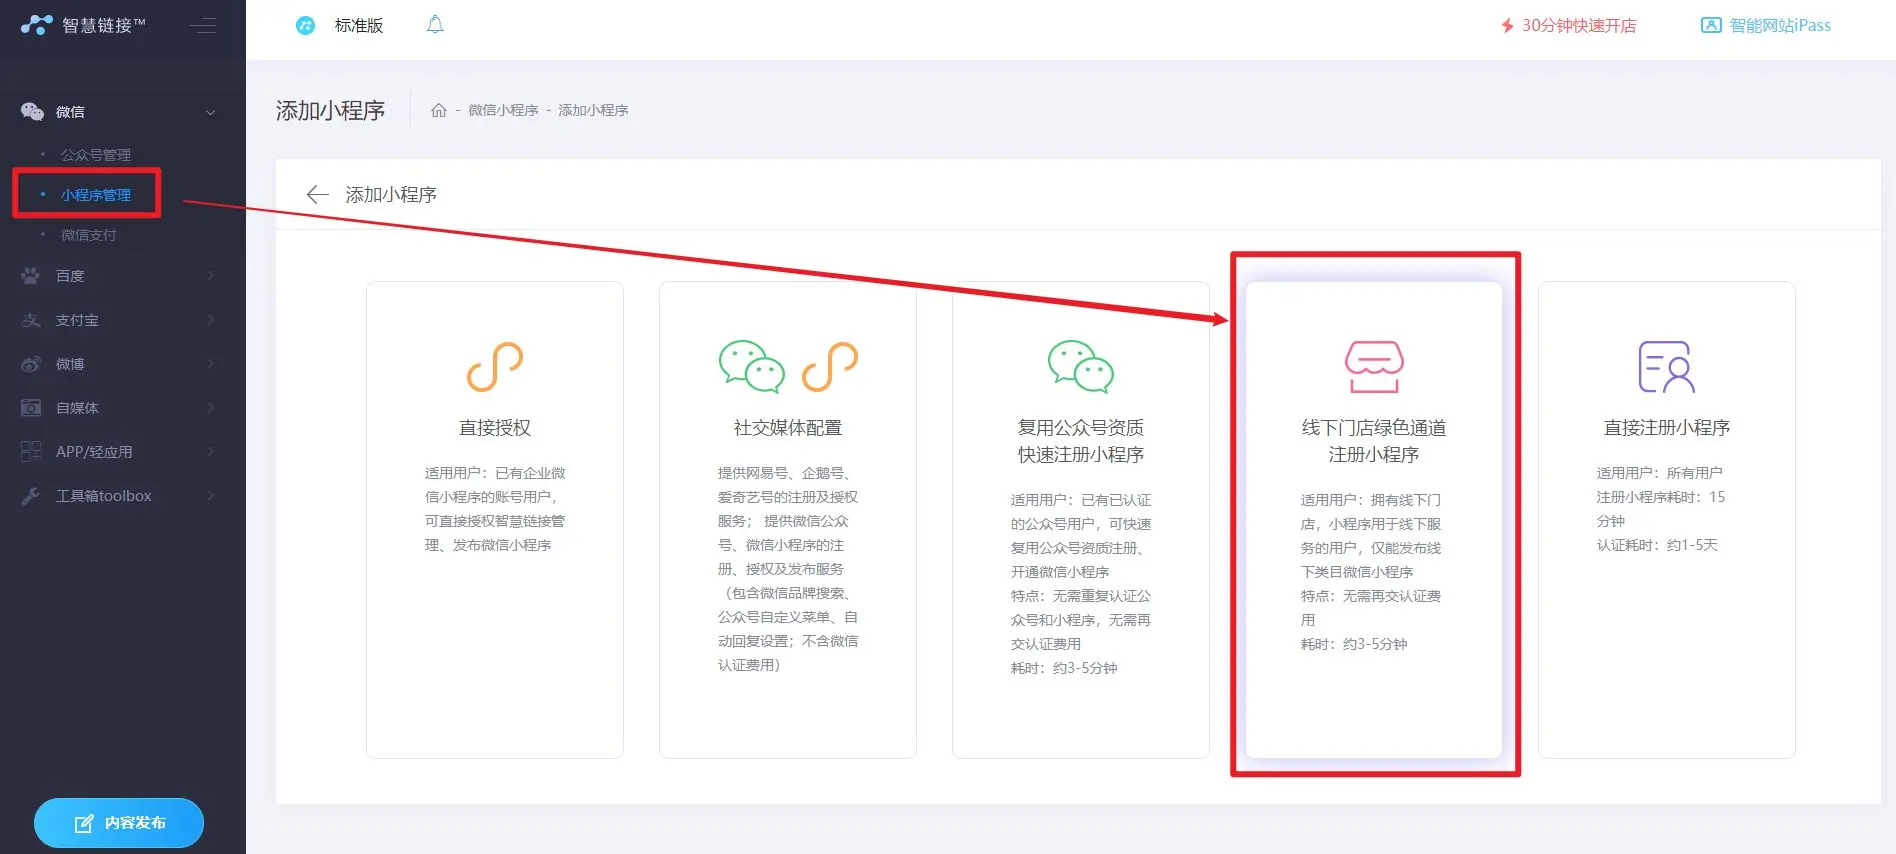Screen dimensions: 1896x854
Task: Click the pink storefront icon
Action: click(x=1373, y=366)
